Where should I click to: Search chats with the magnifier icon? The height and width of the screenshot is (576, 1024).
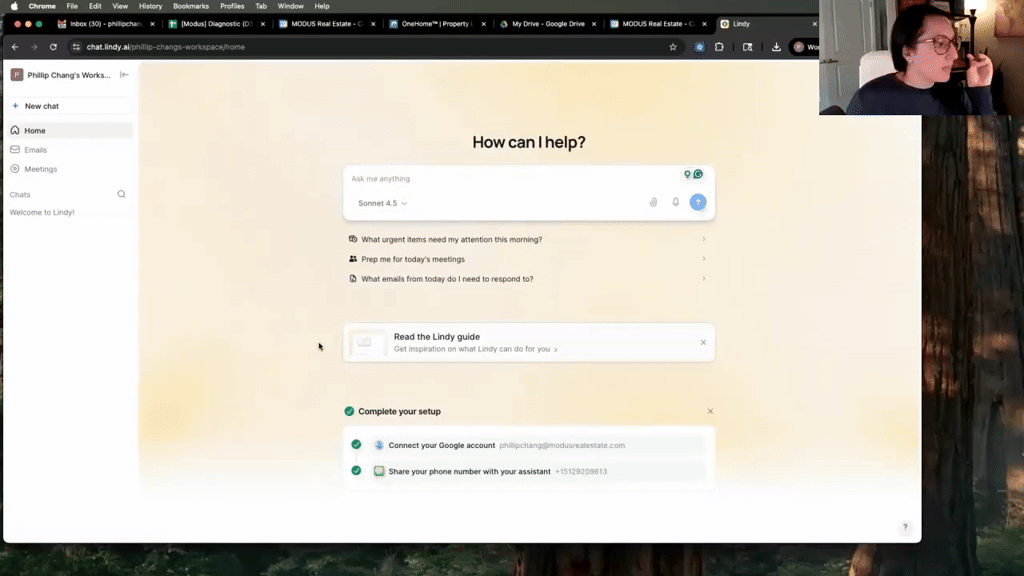pyautogui.click(x=122, y=195)
